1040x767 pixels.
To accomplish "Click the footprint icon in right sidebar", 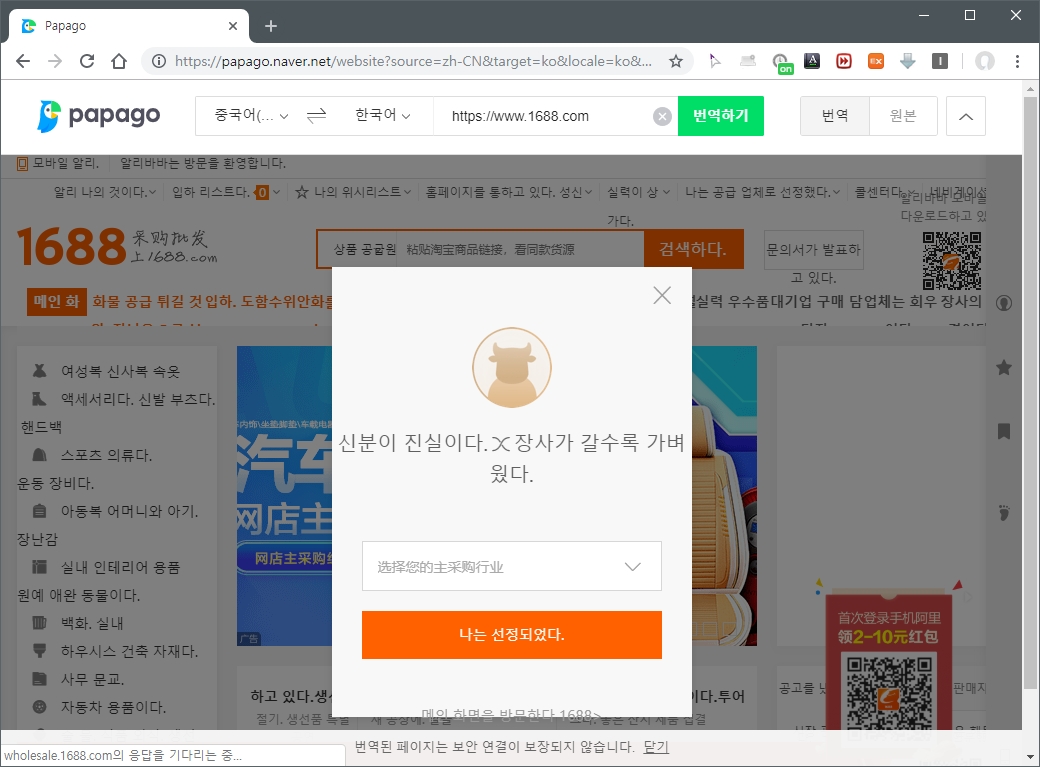I will (x=1004, y=512).
